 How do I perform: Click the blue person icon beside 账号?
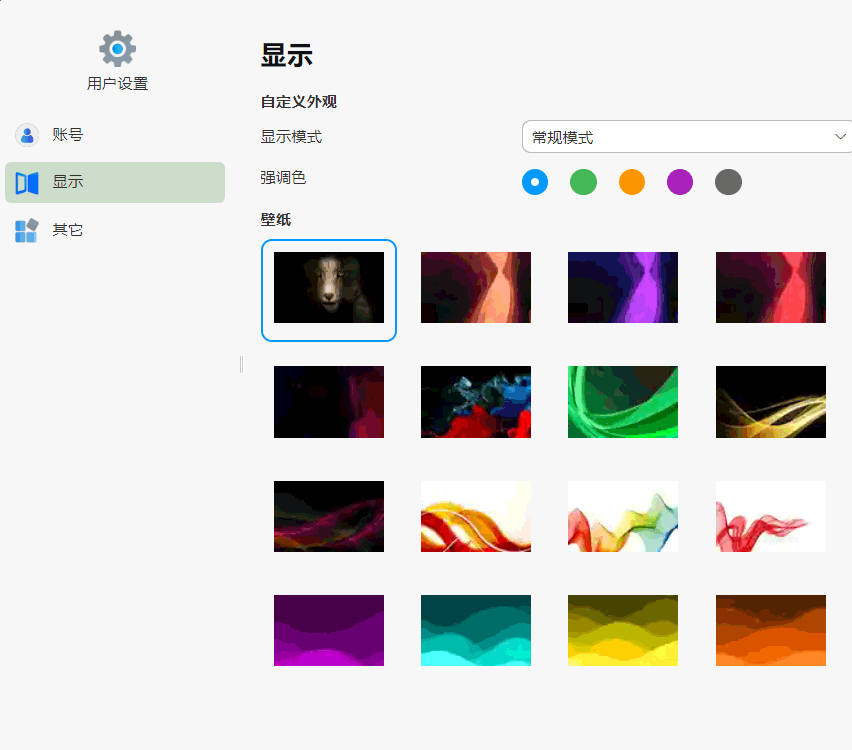(25, 135)
